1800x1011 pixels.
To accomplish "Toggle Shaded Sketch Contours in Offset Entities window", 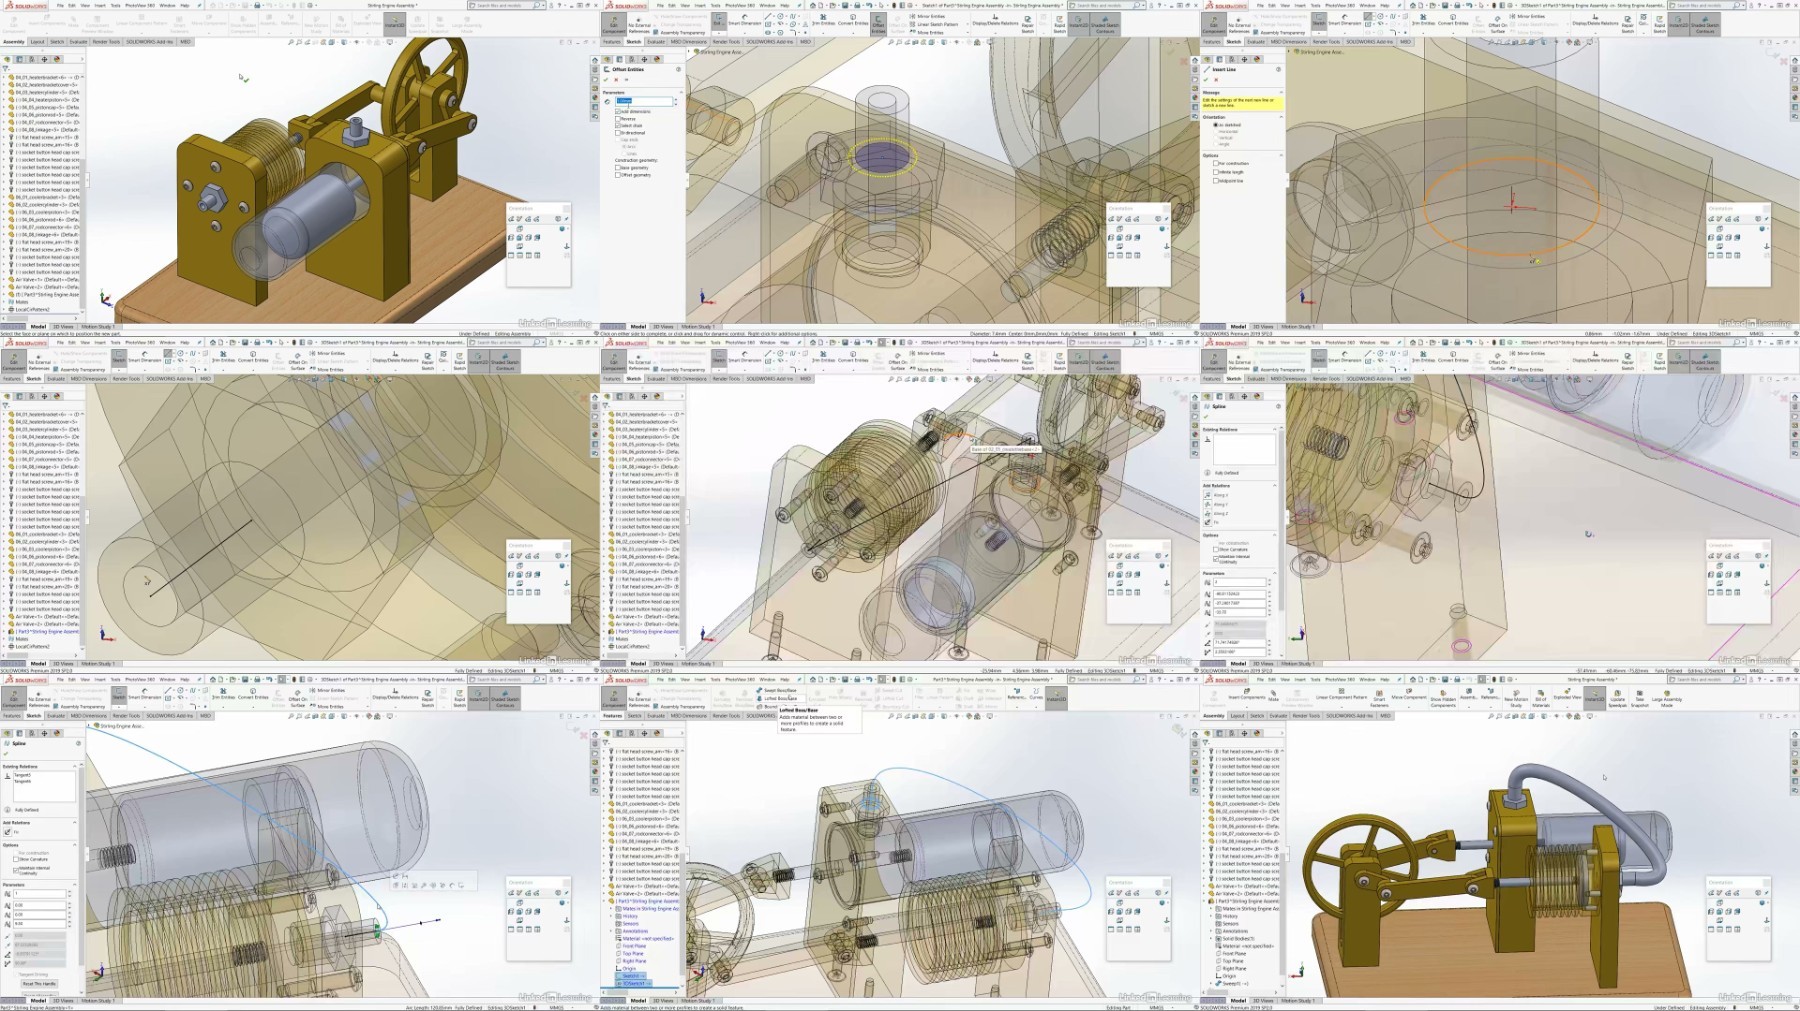I will pos(1104,25).
